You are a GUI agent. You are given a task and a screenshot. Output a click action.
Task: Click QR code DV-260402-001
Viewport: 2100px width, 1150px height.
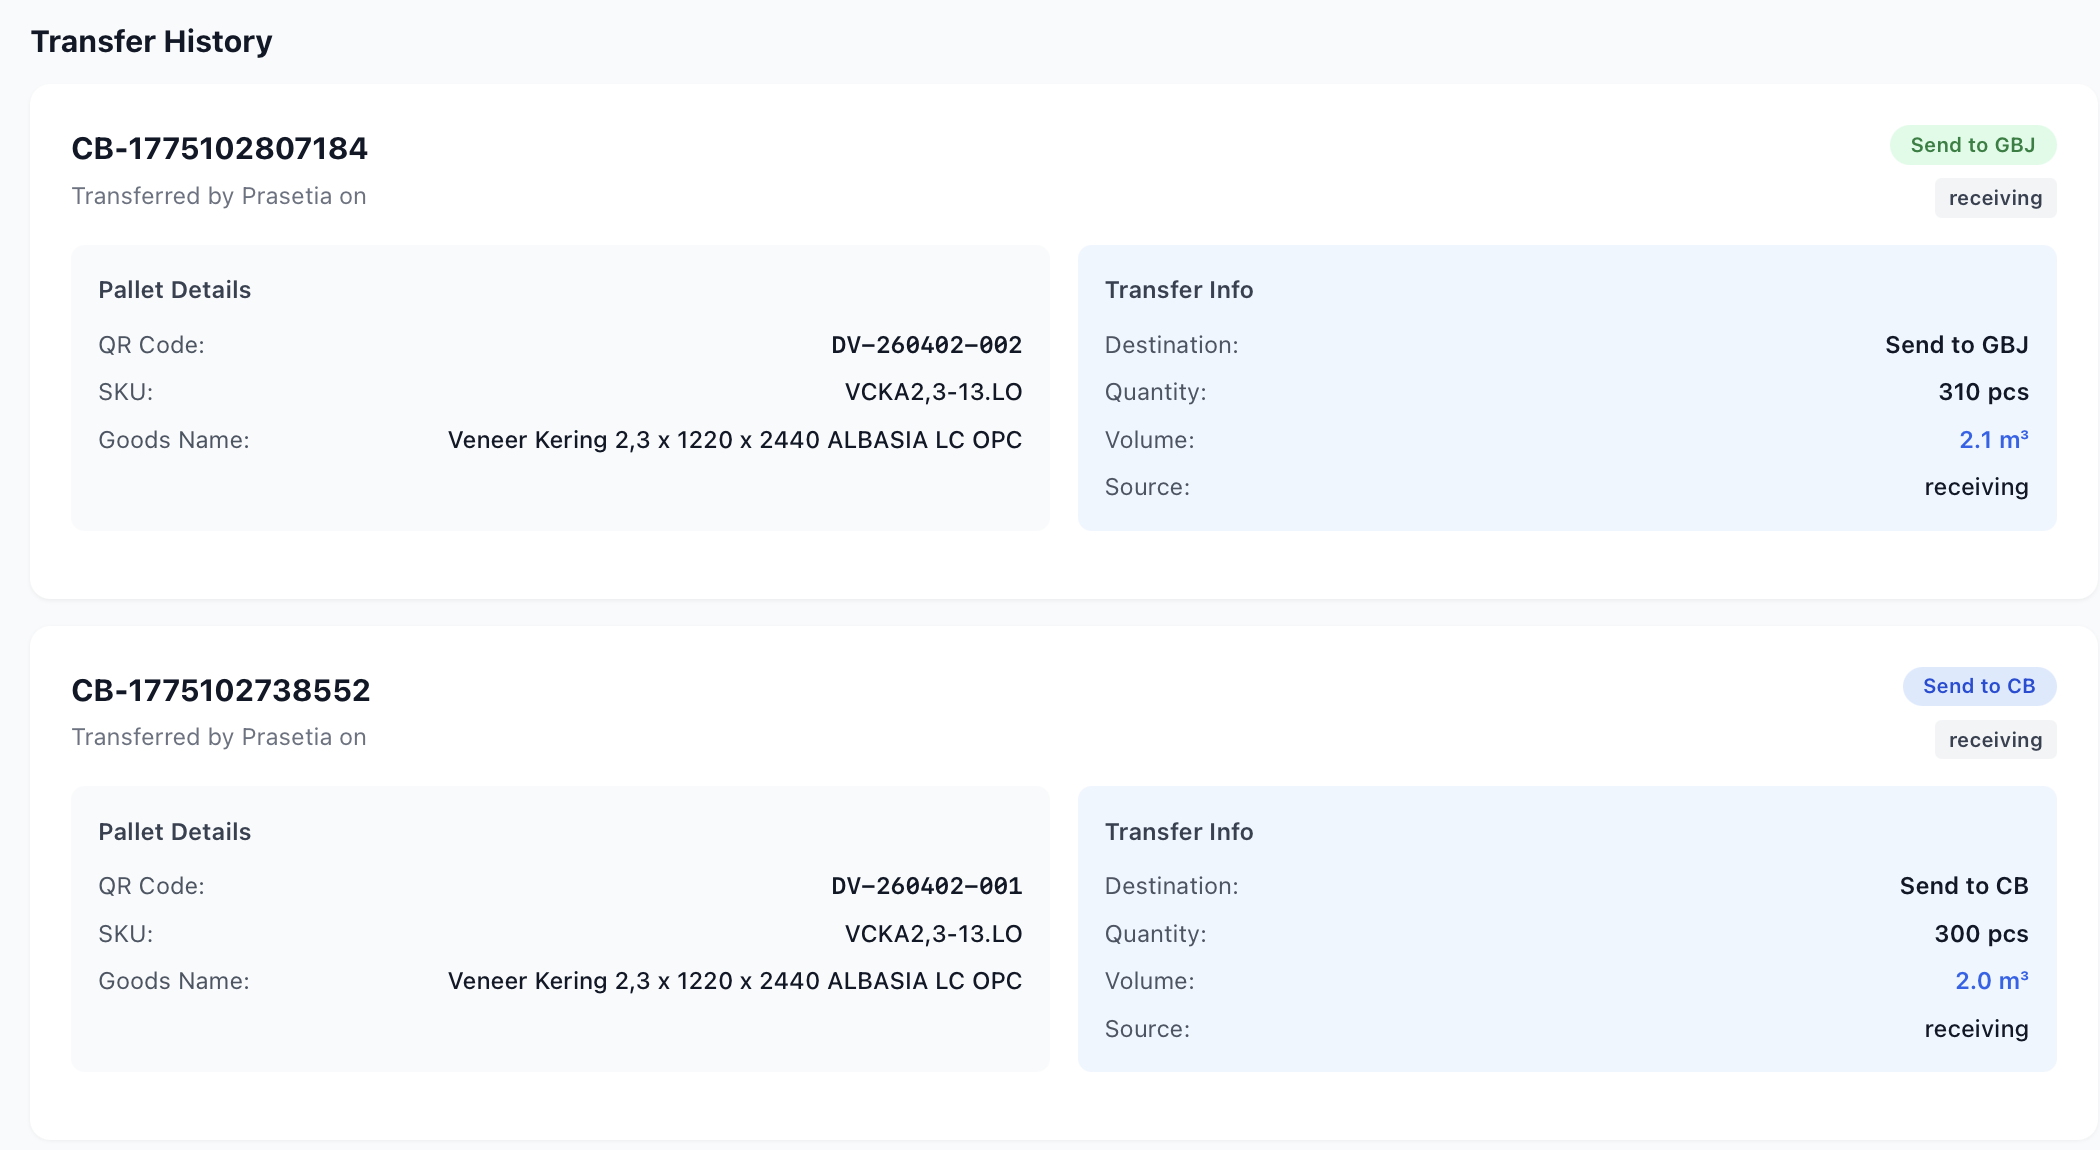[x=926, y=886]
